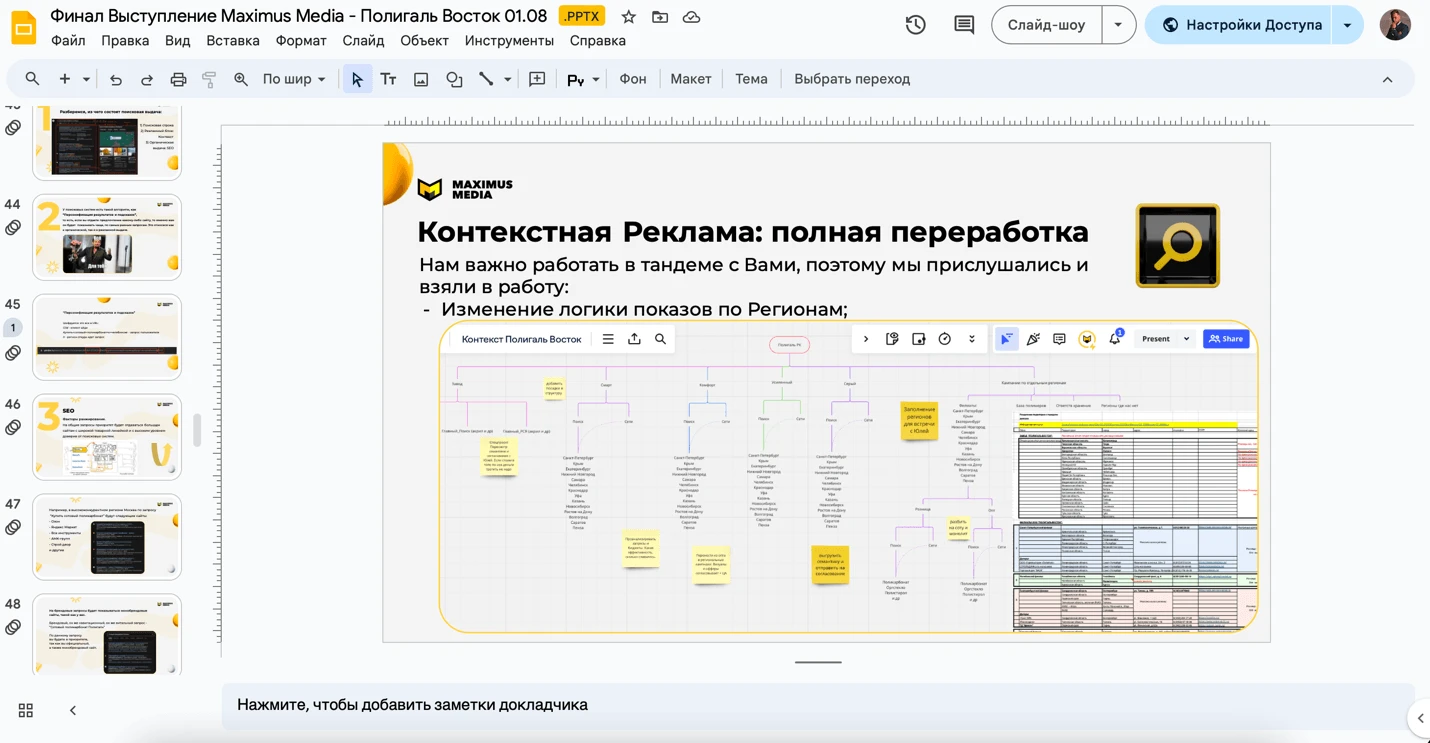The height and width of the screenshot is (743, 1430).
Task: Expand the right side panel
Action: [x=1420, y=717]
